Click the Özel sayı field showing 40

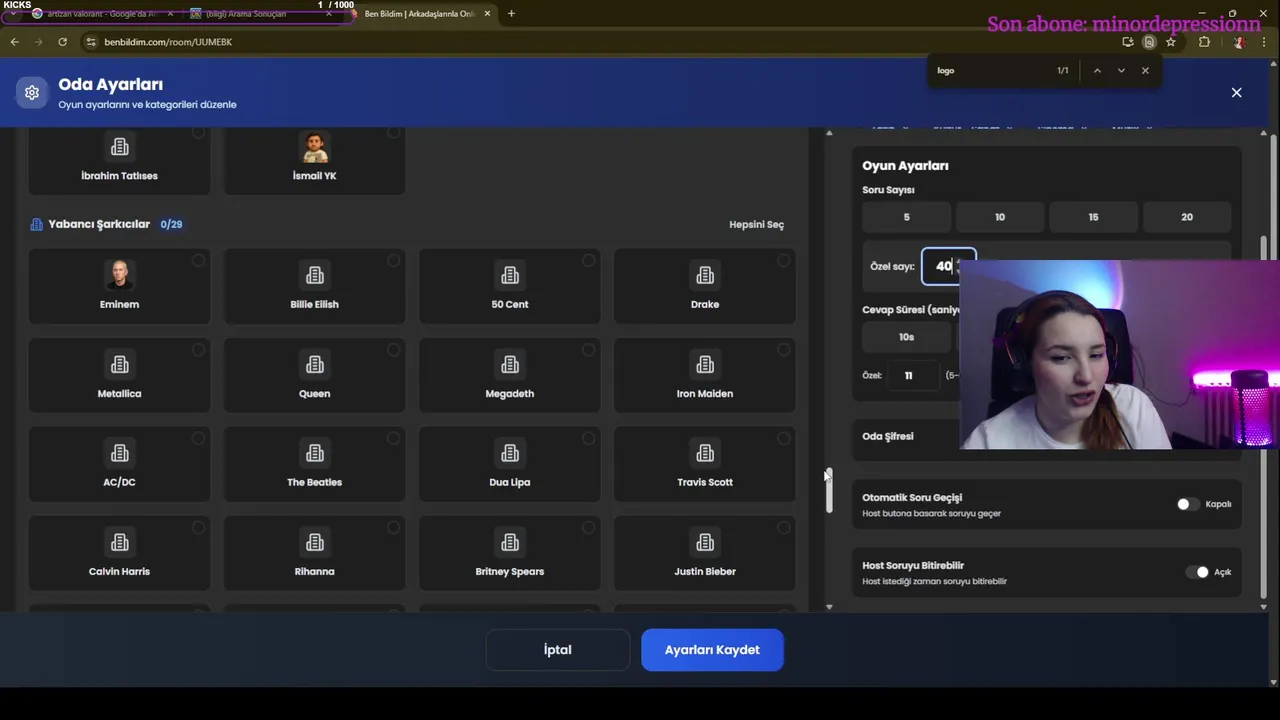pos(947,267)
